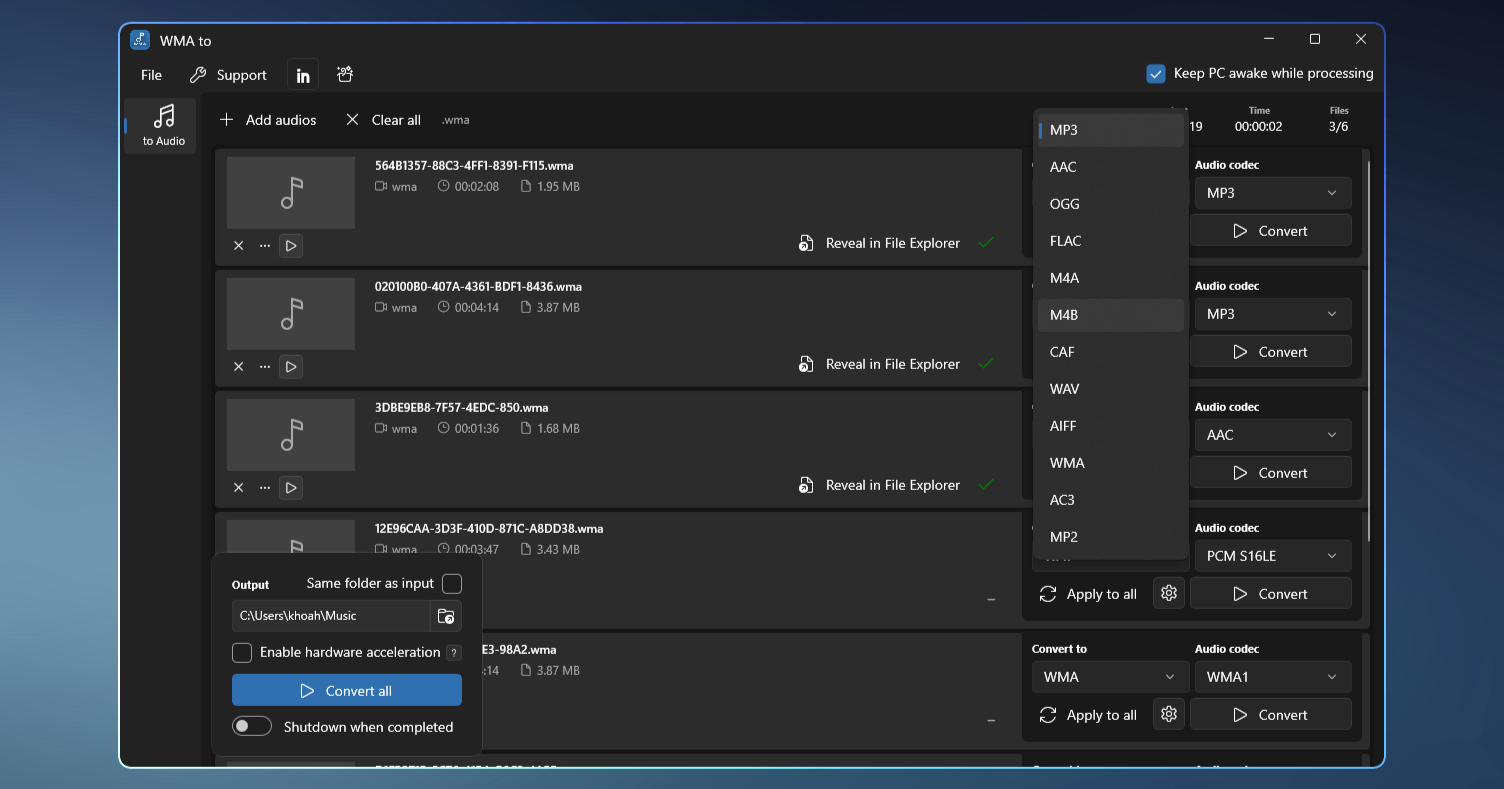The width and height of the screenshot is (1504, 789).
Task: Click the icon right of LinkedIn button
Action: [345, 75]
